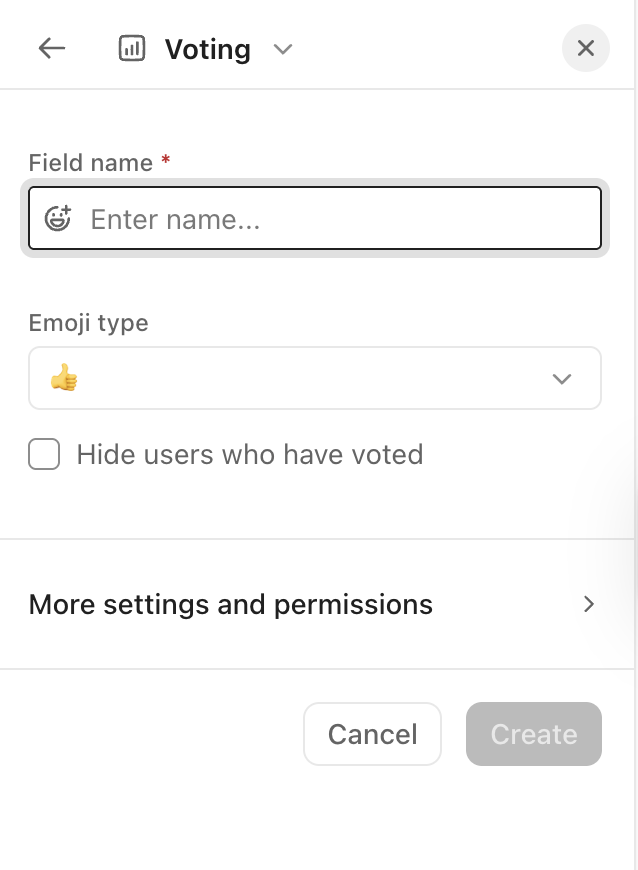Select the thumbs up emoji swatch

(x=62, y=378)
